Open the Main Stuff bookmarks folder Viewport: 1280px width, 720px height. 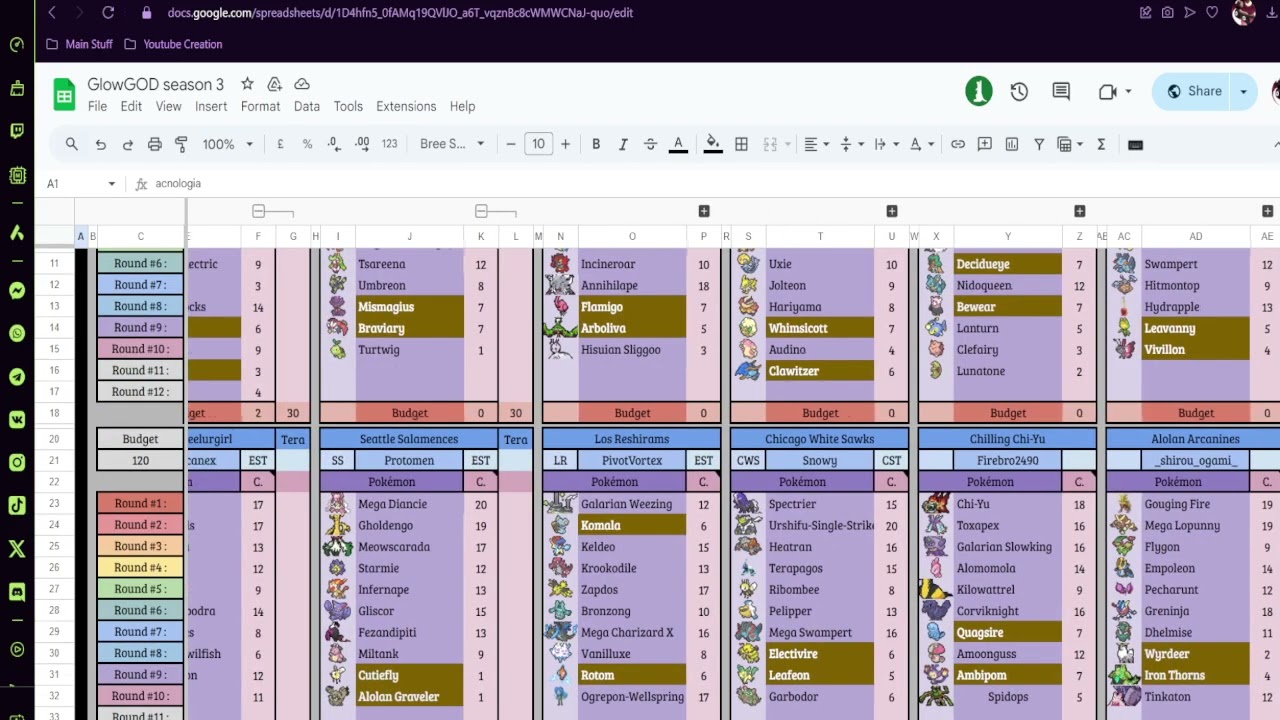click(79, 44)
